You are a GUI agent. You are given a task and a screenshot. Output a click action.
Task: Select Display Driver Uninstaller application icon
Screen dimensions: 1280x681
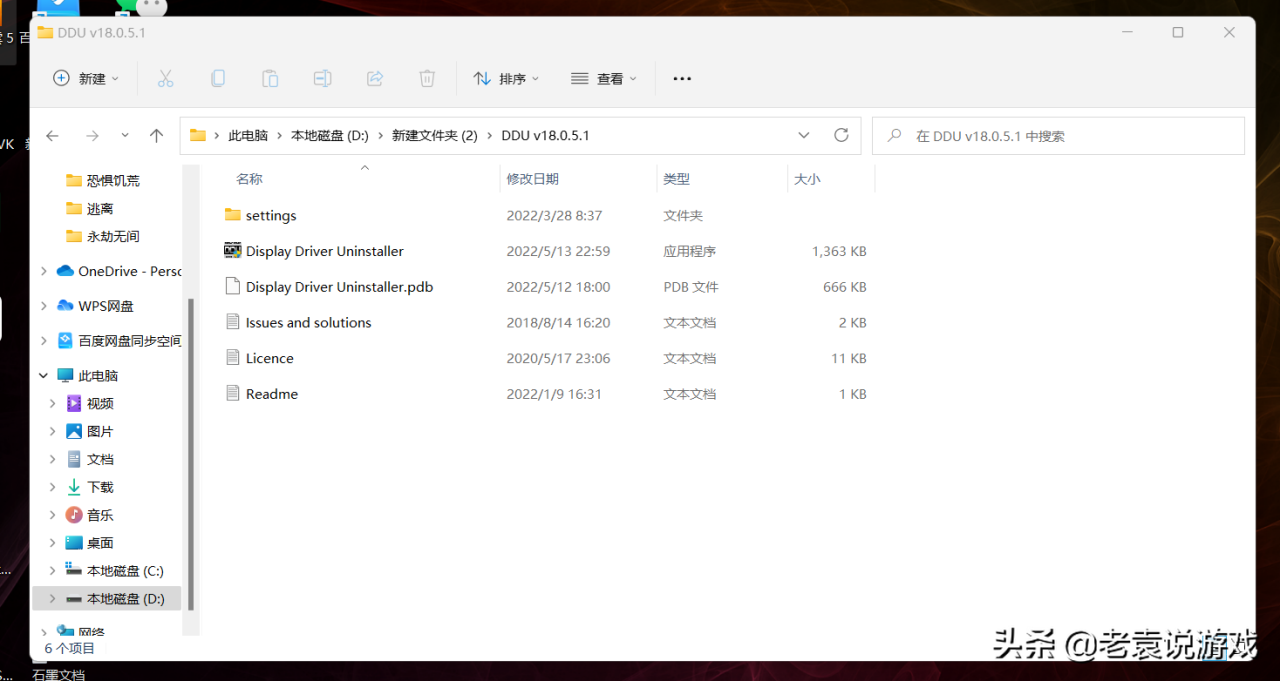tap(233, 251)
